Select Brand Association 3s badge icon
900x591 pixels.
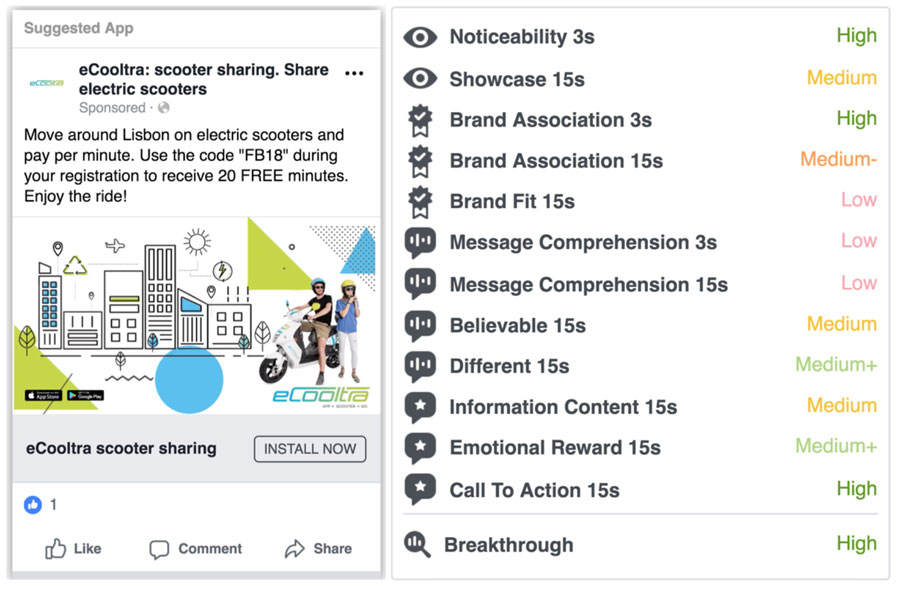pos(420,120)
